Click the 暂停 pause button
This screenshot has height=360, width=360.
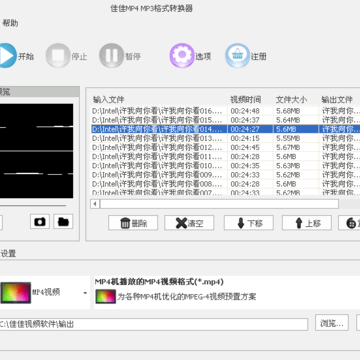tap(120, 56)
